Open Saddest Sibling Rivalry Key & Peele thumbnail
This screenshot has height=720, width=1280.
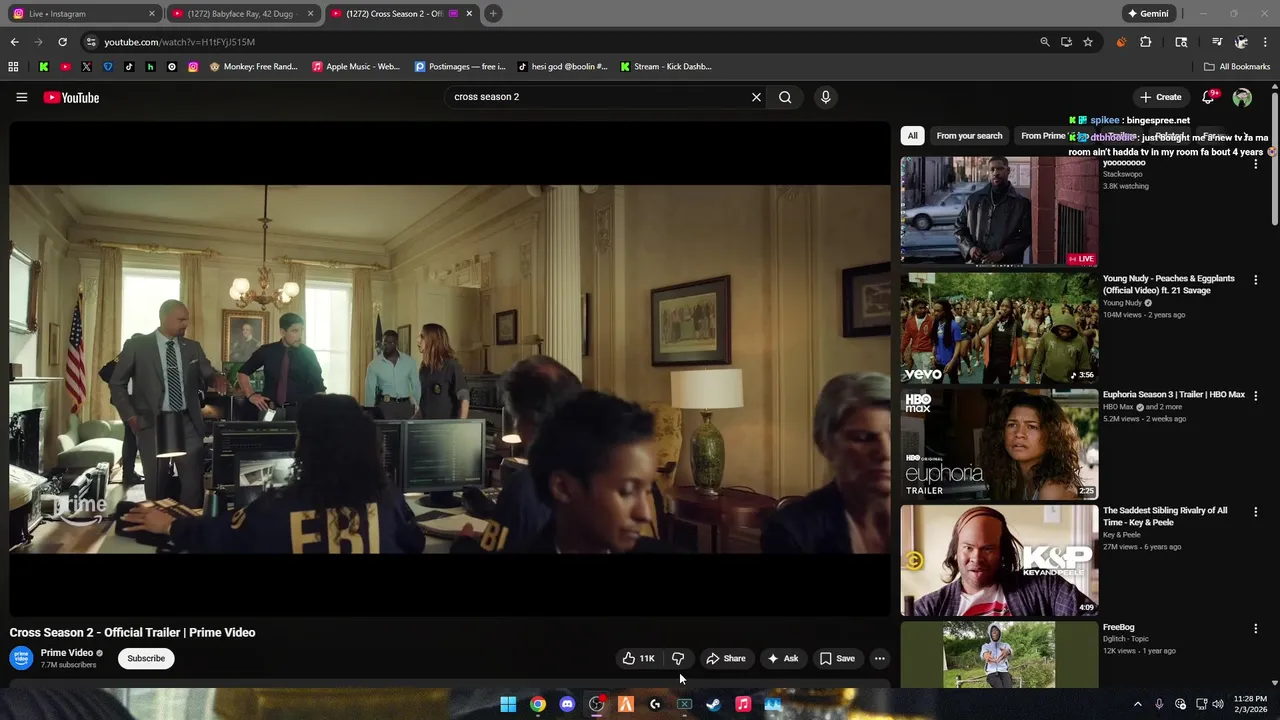click(x=999, y=560)
